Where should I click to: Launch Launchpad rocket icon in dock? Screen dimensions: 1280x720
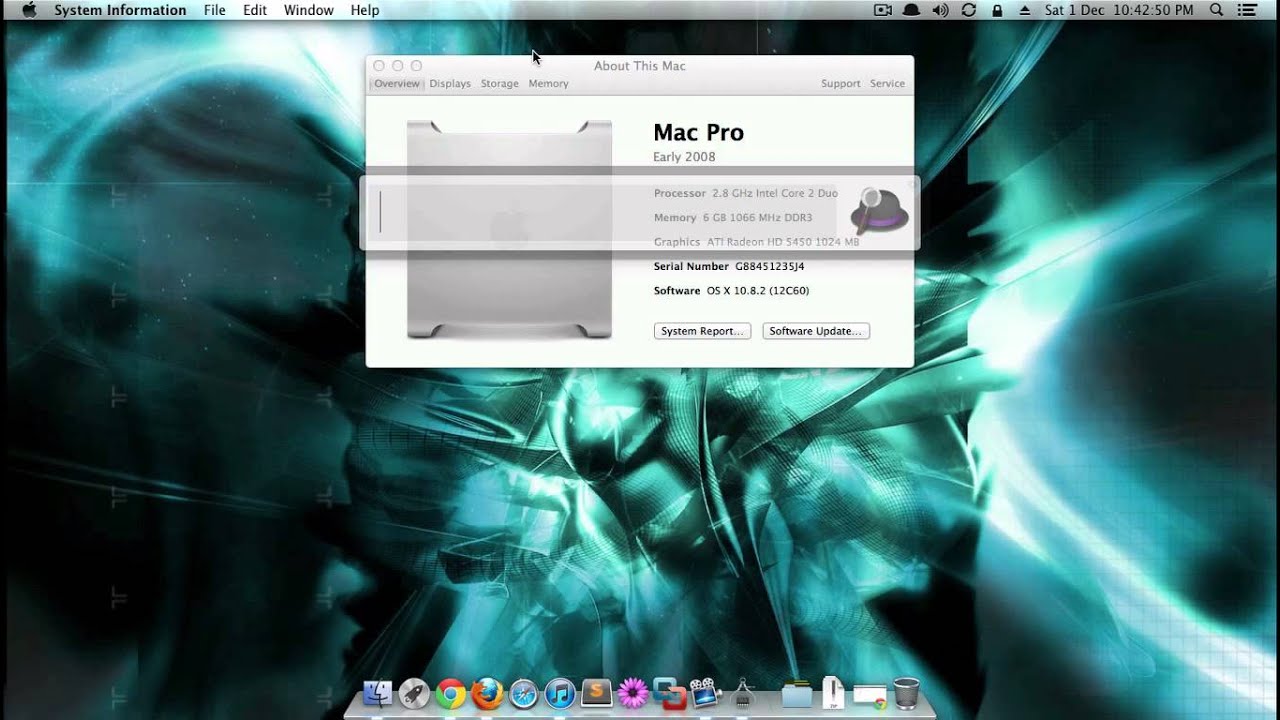[414, 693]
